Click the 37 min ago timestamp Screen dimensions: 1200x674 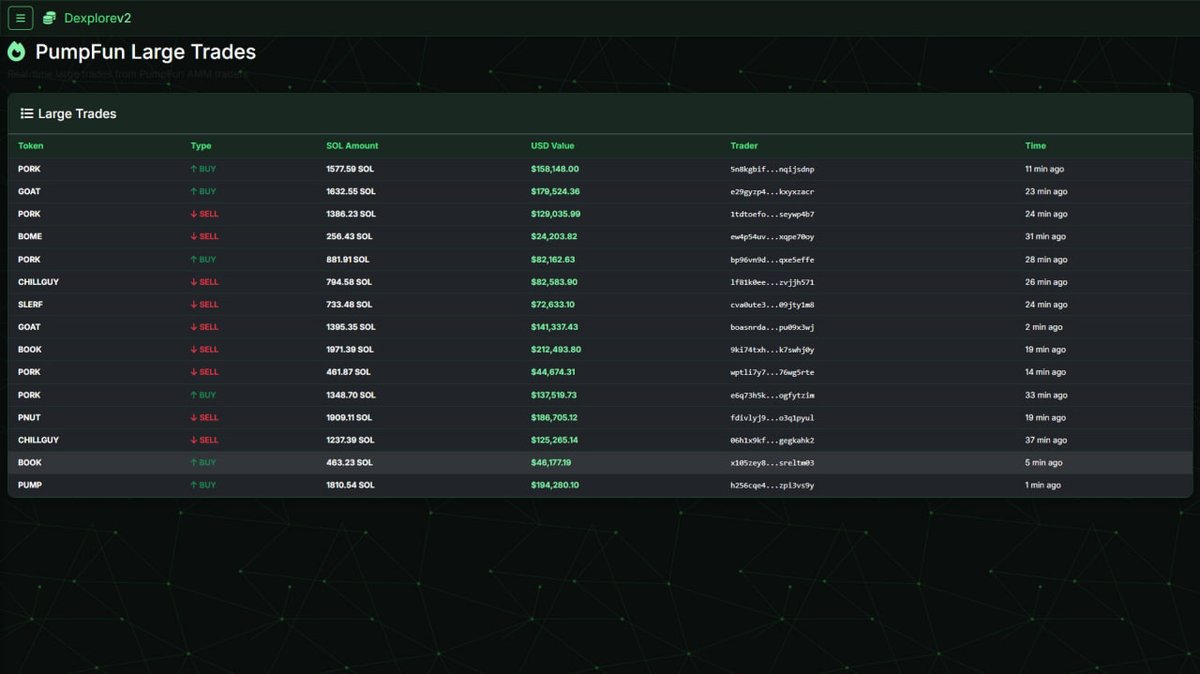(1046, 440)
